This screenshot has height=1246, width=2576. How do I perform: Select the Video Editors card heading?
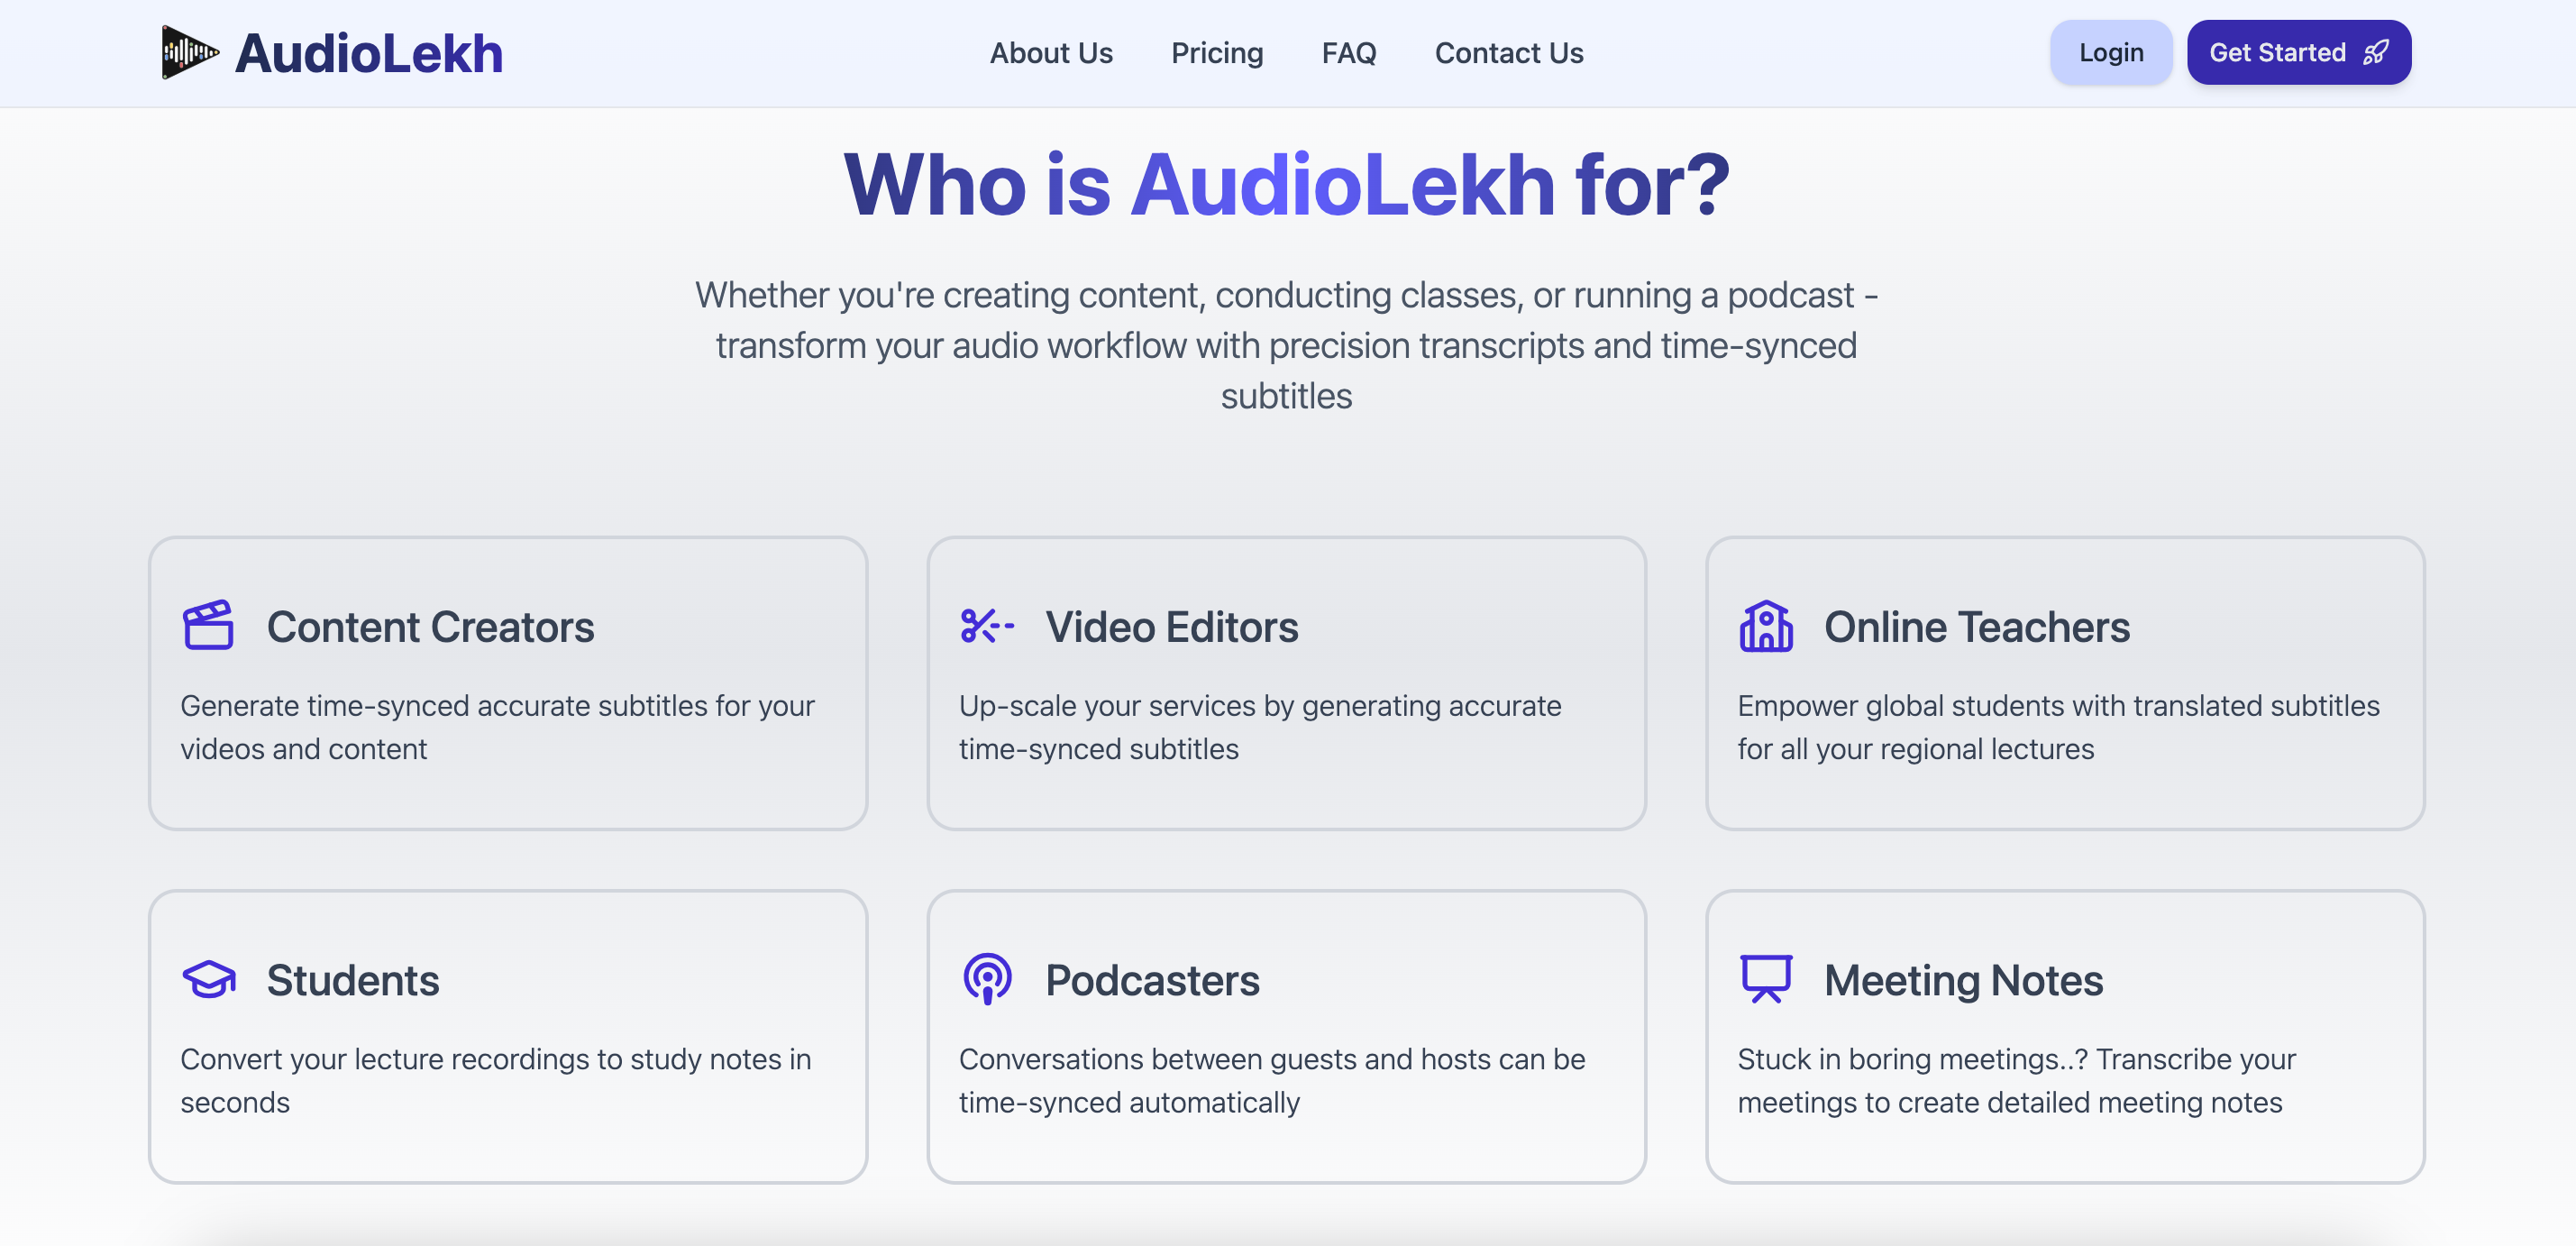1171,627
